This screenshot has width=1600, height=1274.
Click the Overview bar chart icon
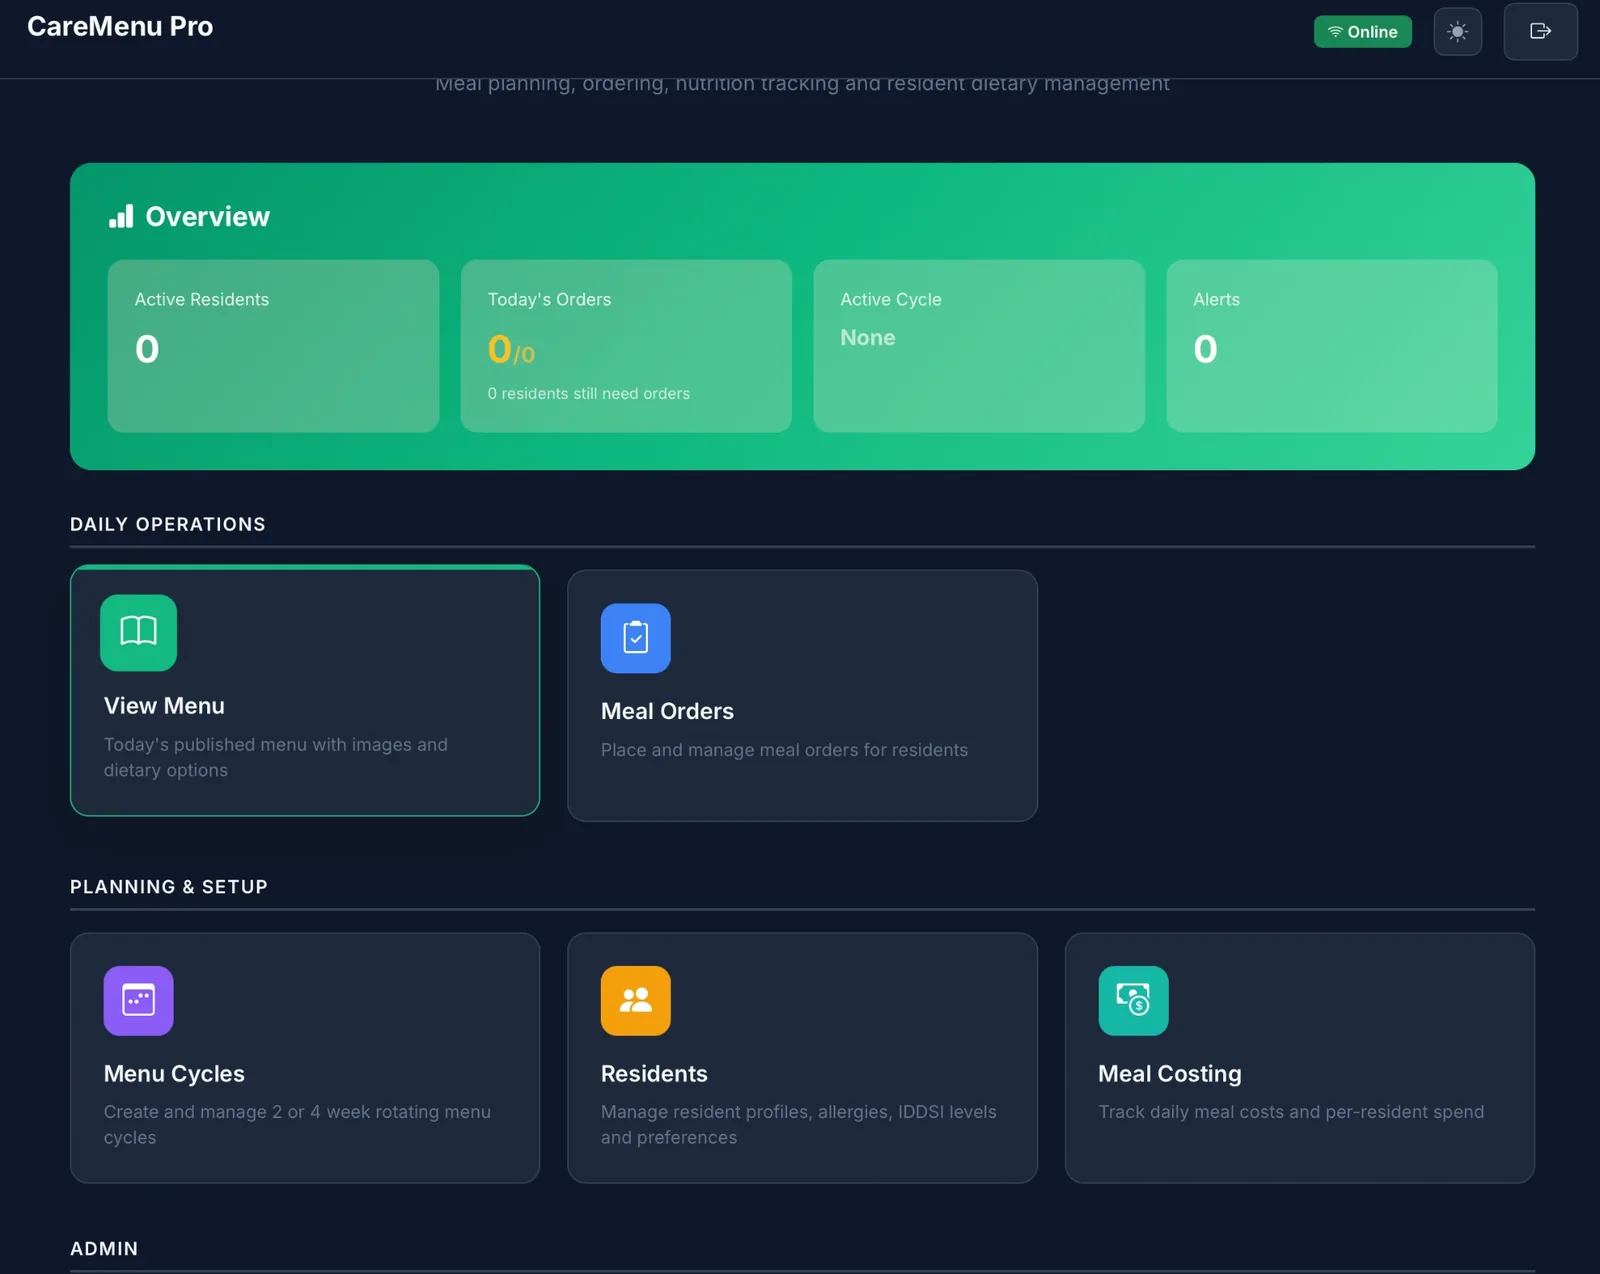pyautogui.click(x=121, y=216)
